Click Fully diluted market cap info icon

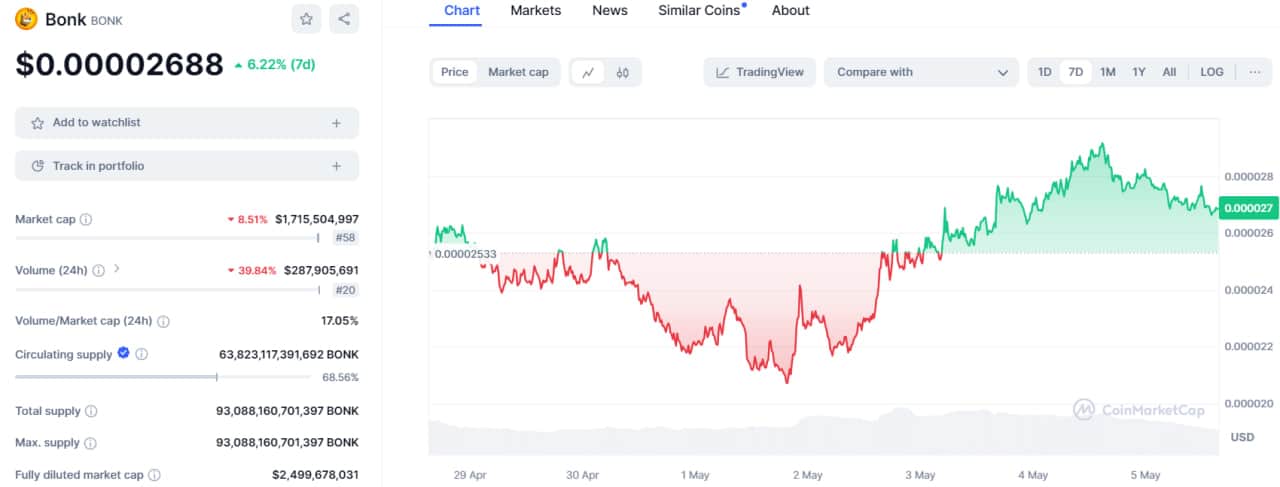click(154, 475)
